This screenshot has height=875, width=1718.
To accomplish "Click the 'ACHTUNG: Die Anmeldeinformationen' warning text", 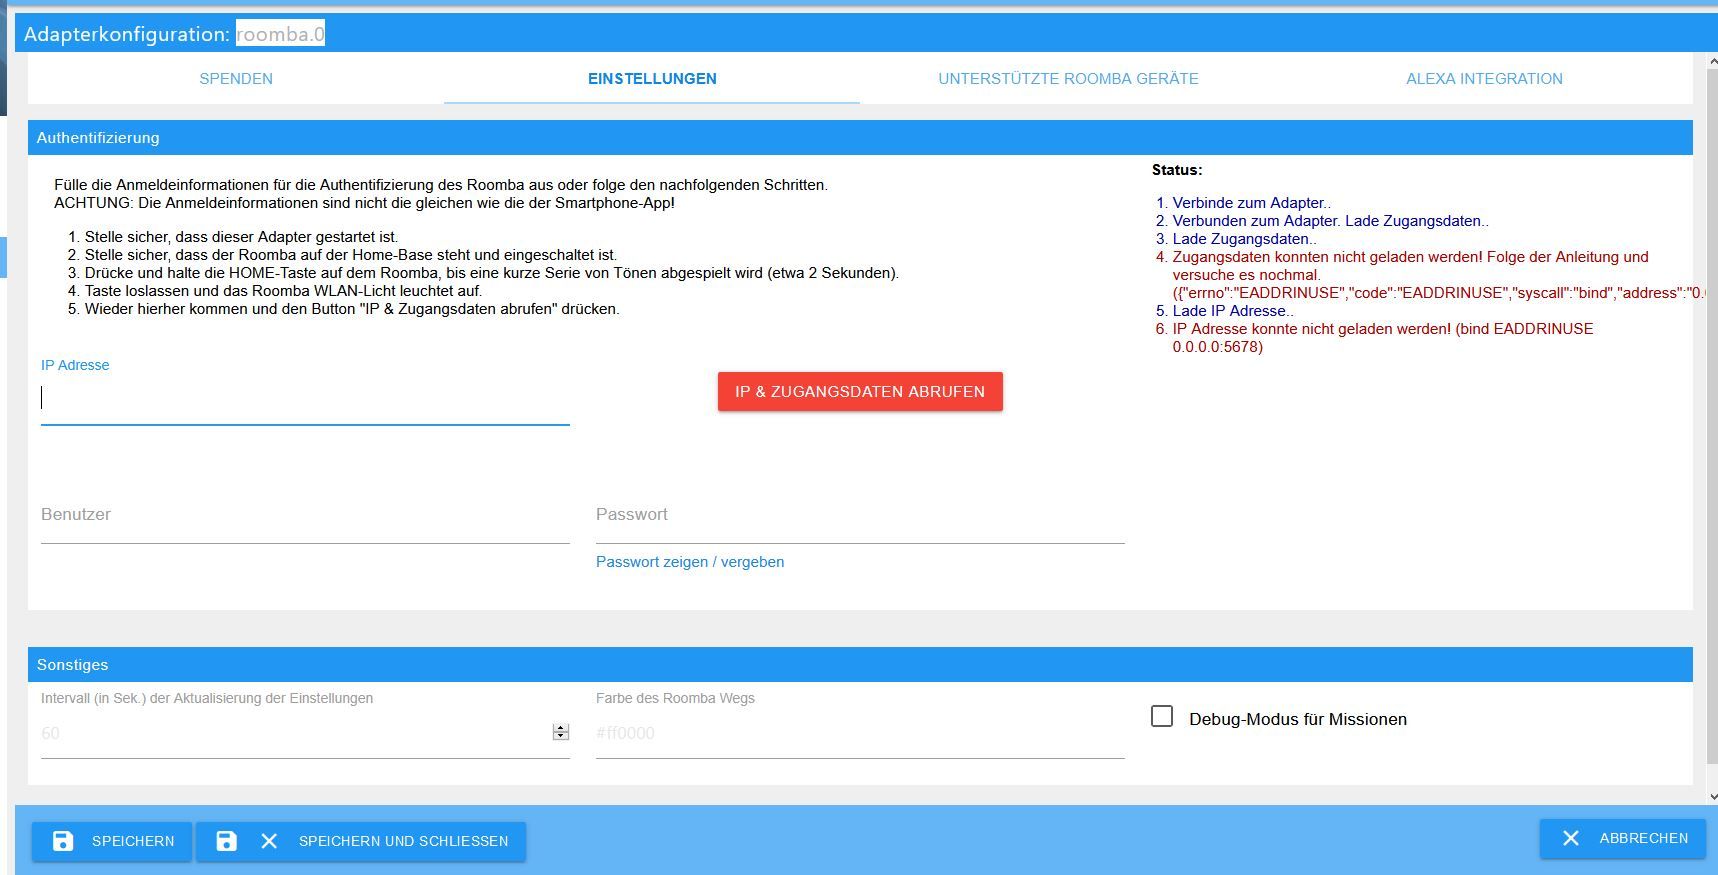I will [x=364, y=203].
